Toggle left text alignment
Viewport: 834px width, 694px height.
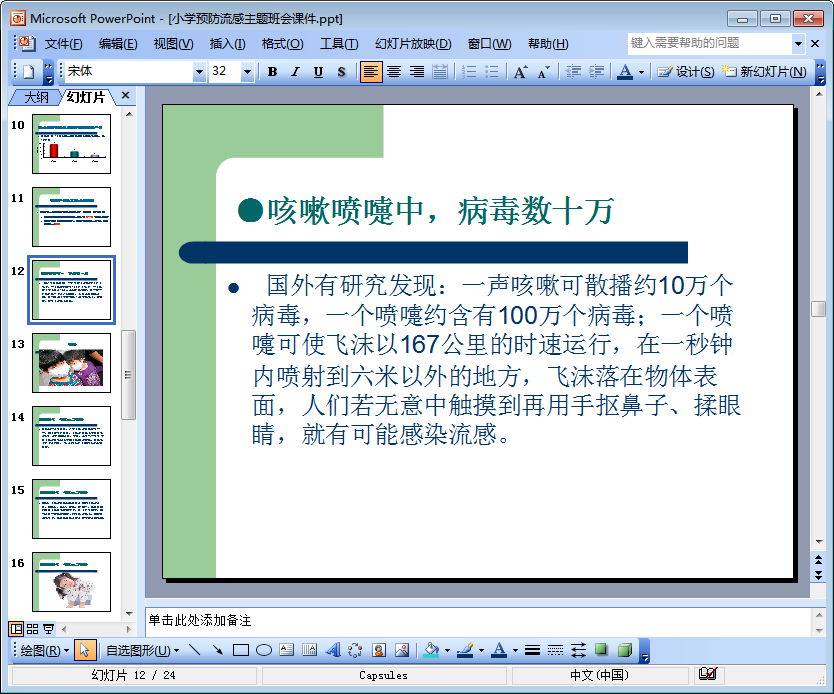371,72
